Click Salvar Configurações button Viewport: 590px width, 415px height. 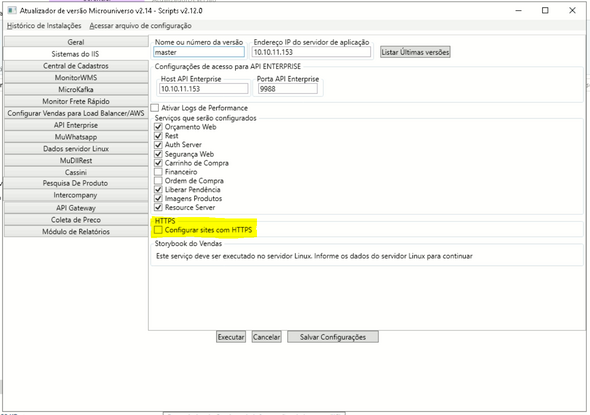pos(333,337)
